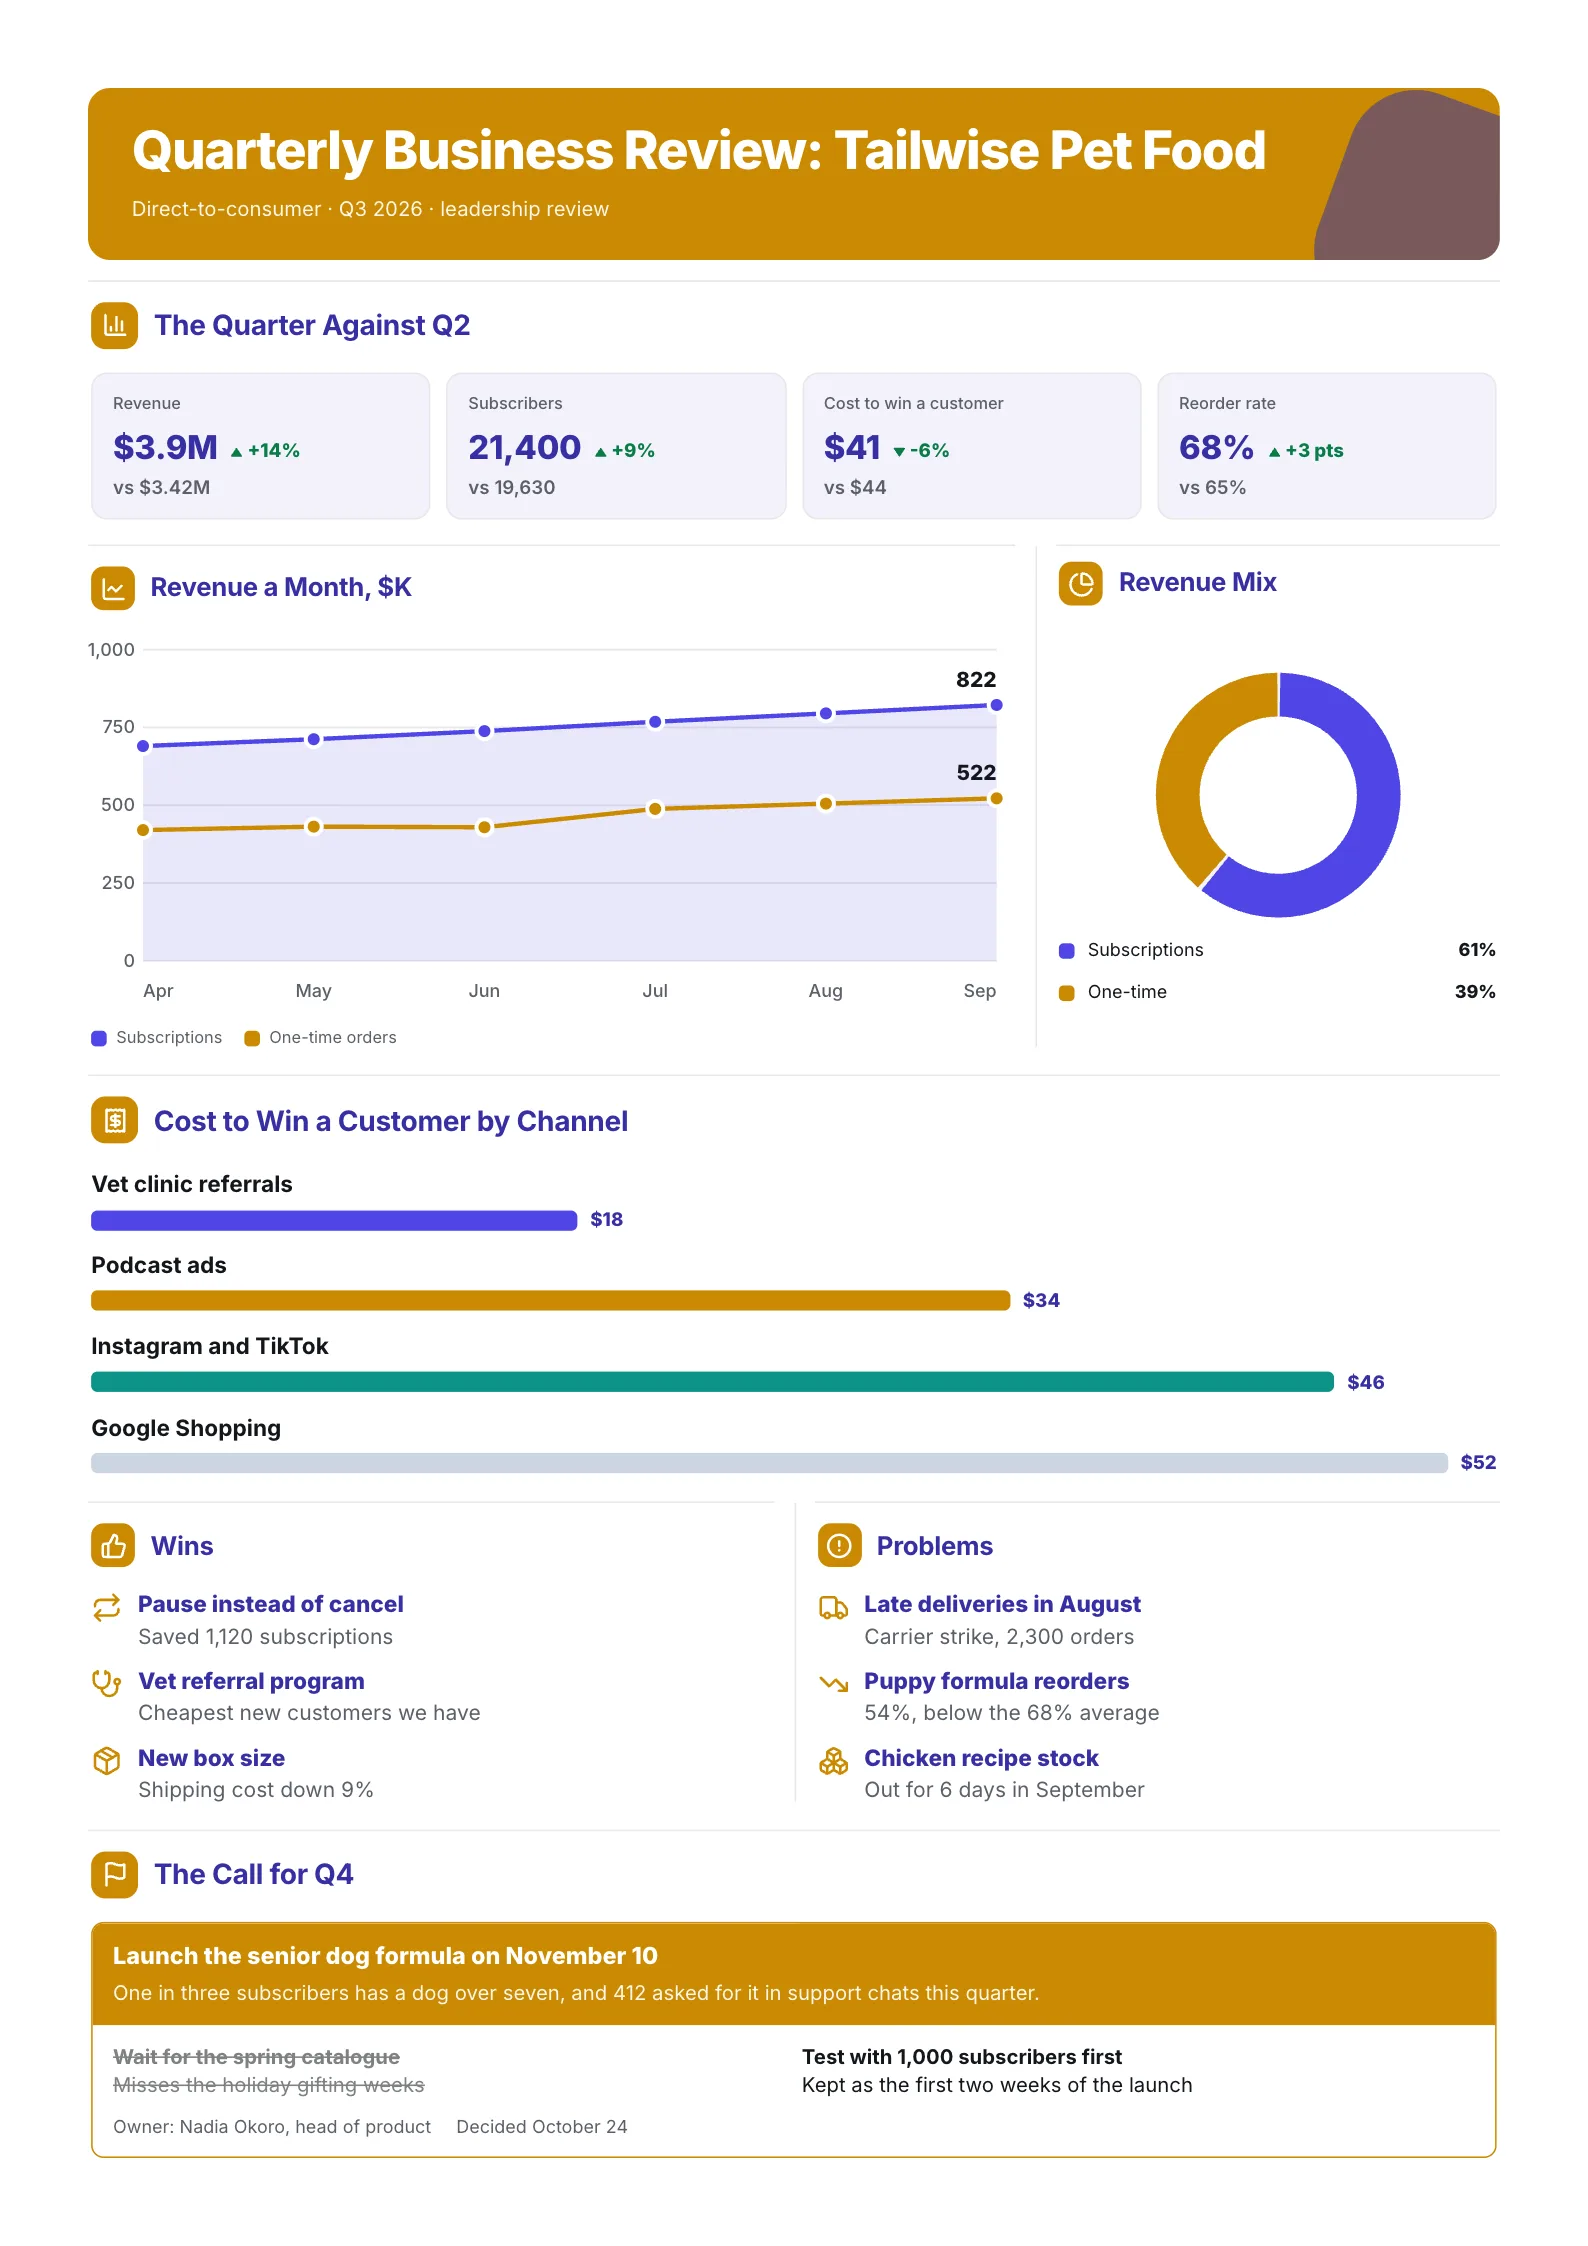1588x2246 pixels.
Task: Click the downward trend icon by Puppy formula reorders
Action: [833, 1684]
